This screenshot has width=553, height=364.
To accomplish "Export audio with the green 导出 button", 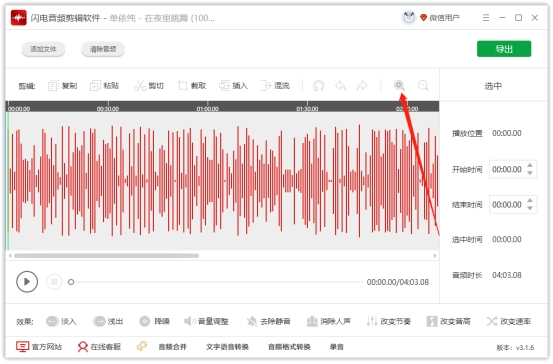I will (504, 49).
